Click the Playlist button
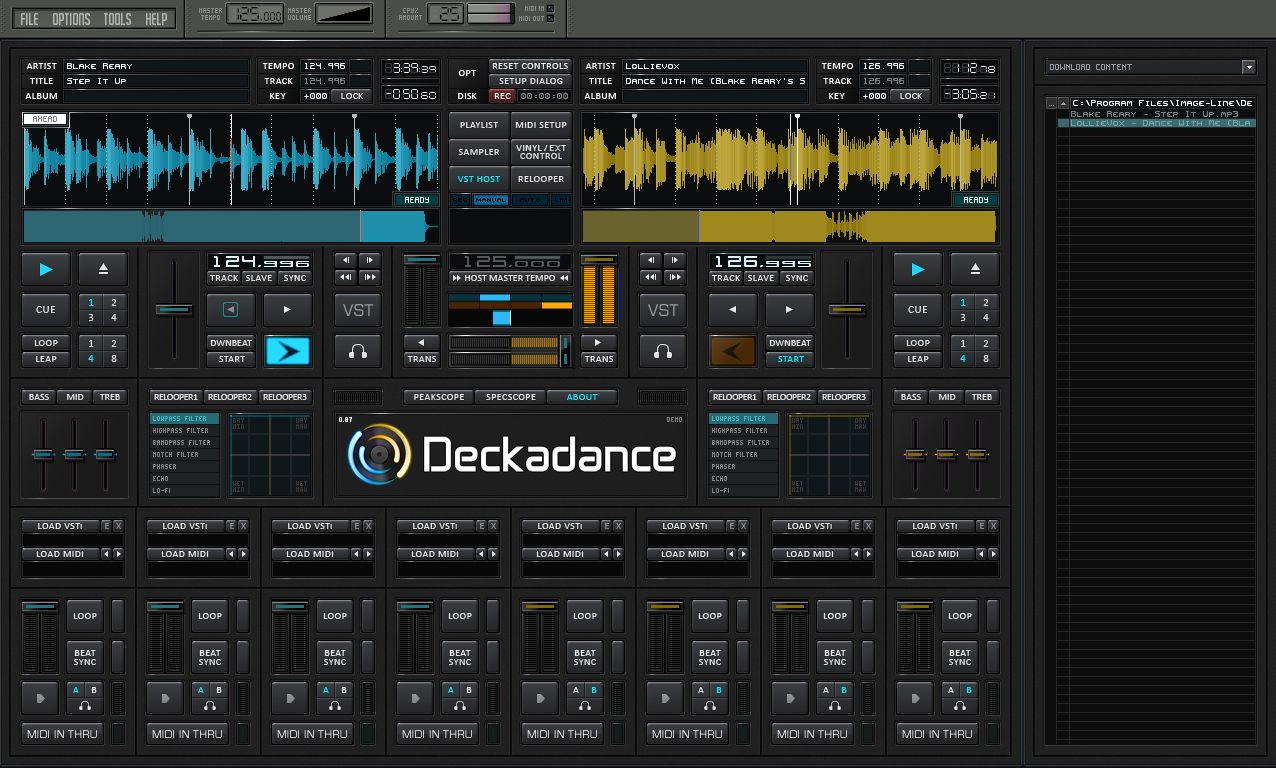Screen dimensions: 1276x768 click(x=479, y=125)
